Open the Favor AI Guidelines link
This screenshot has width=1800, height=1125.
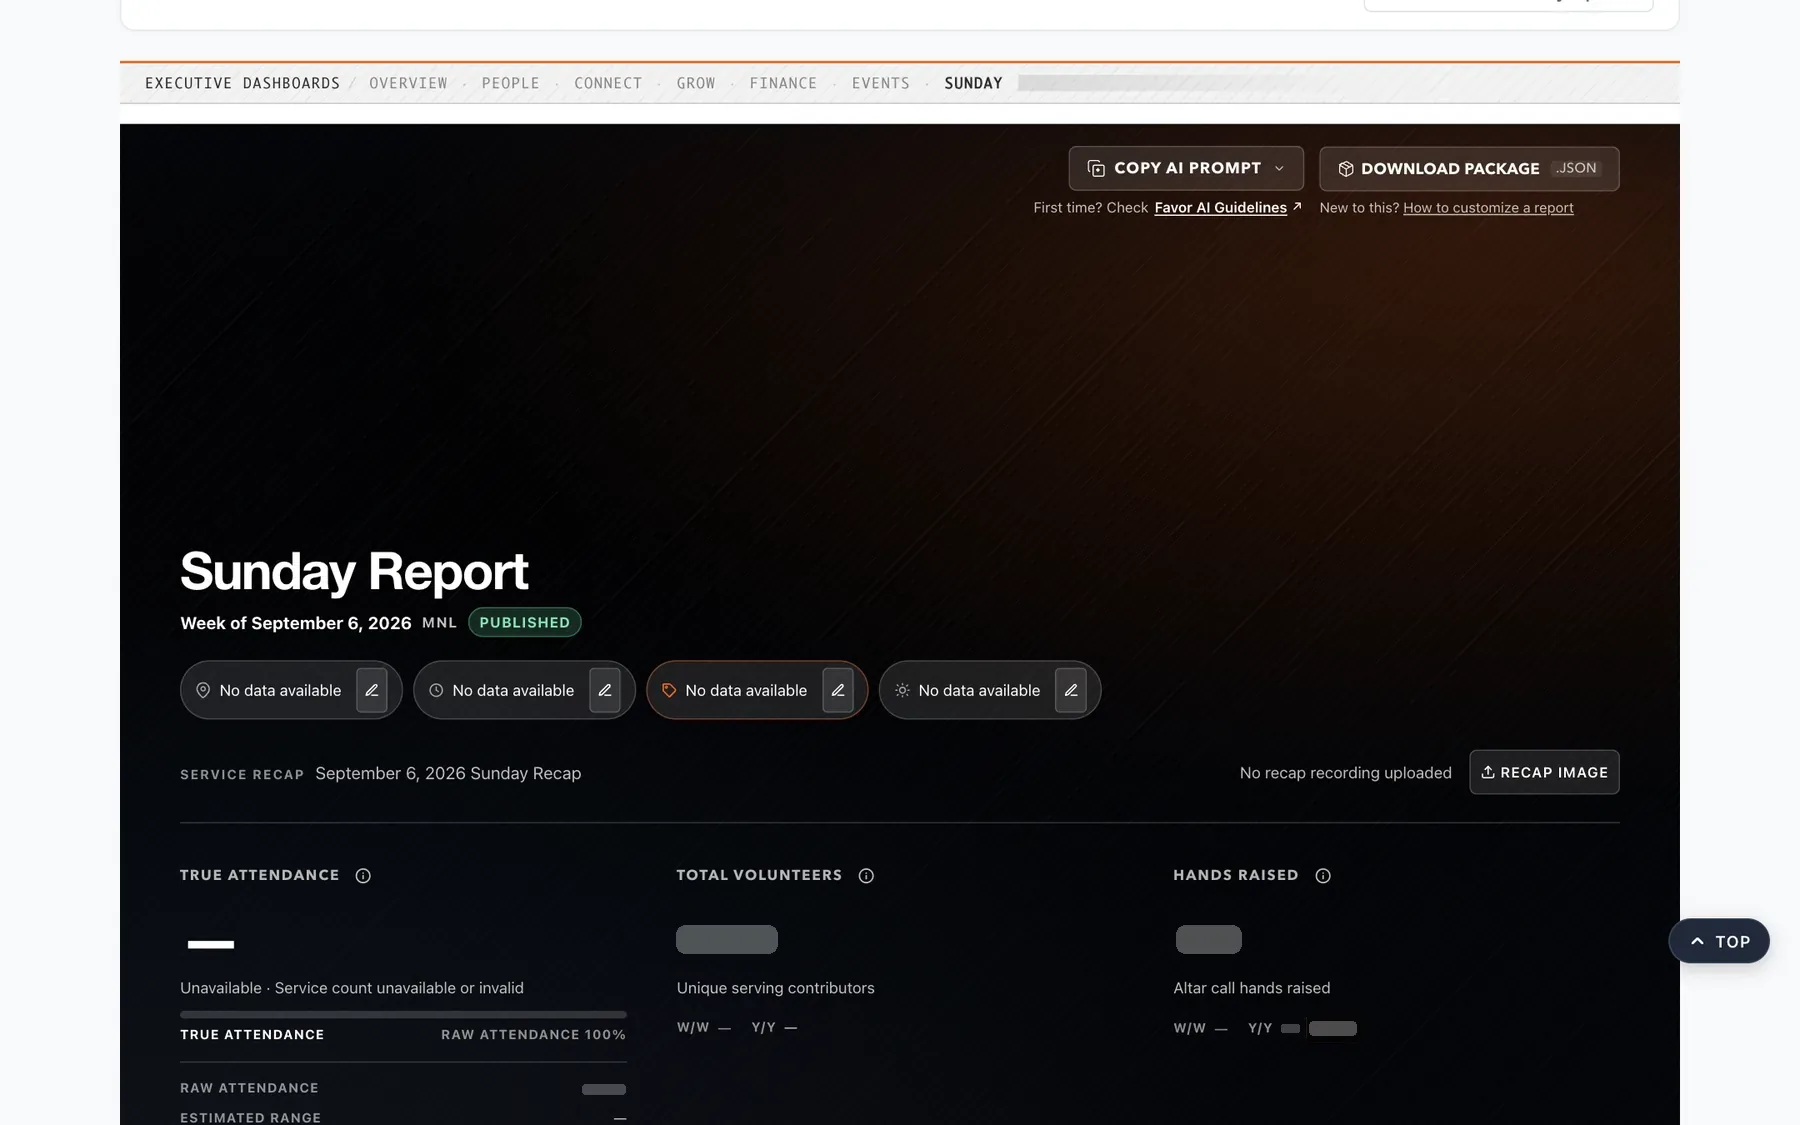pos(1220,208)
